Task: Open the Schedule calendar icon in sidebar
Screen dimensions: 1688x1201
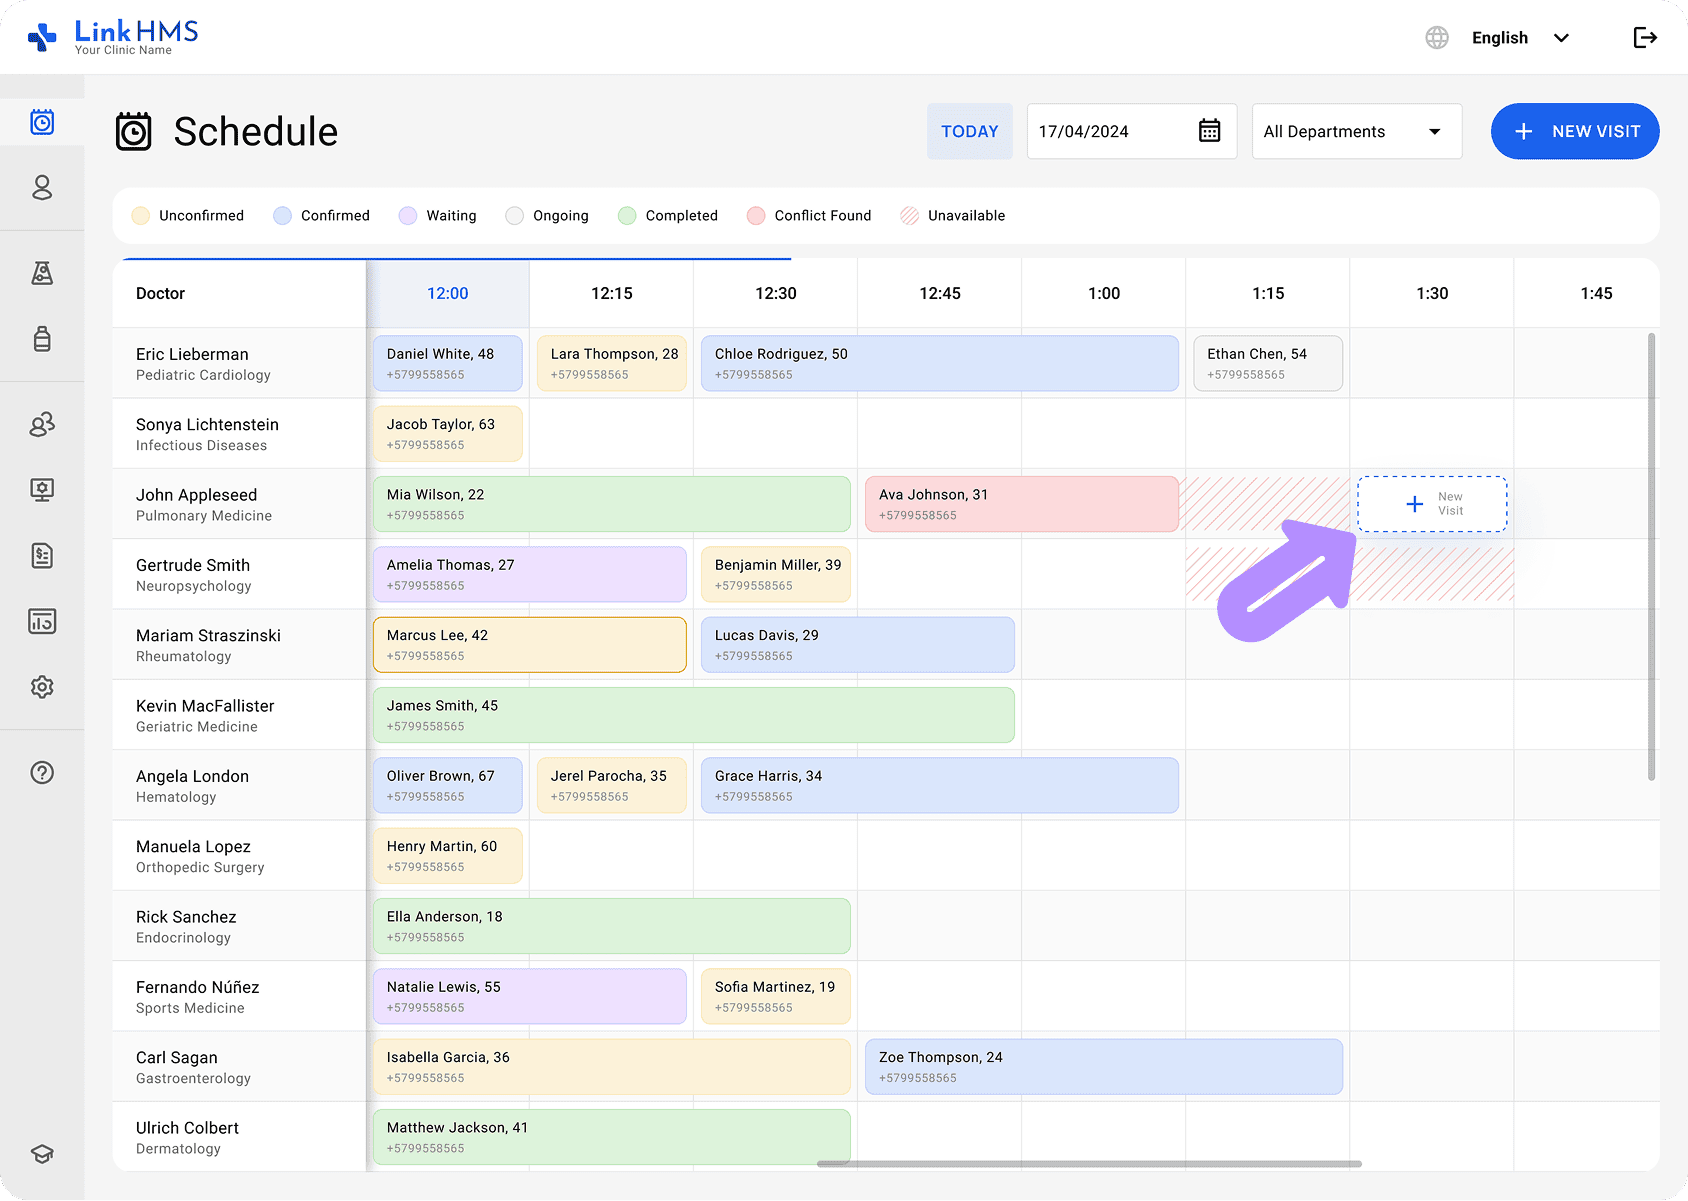Action: [42, 122]
